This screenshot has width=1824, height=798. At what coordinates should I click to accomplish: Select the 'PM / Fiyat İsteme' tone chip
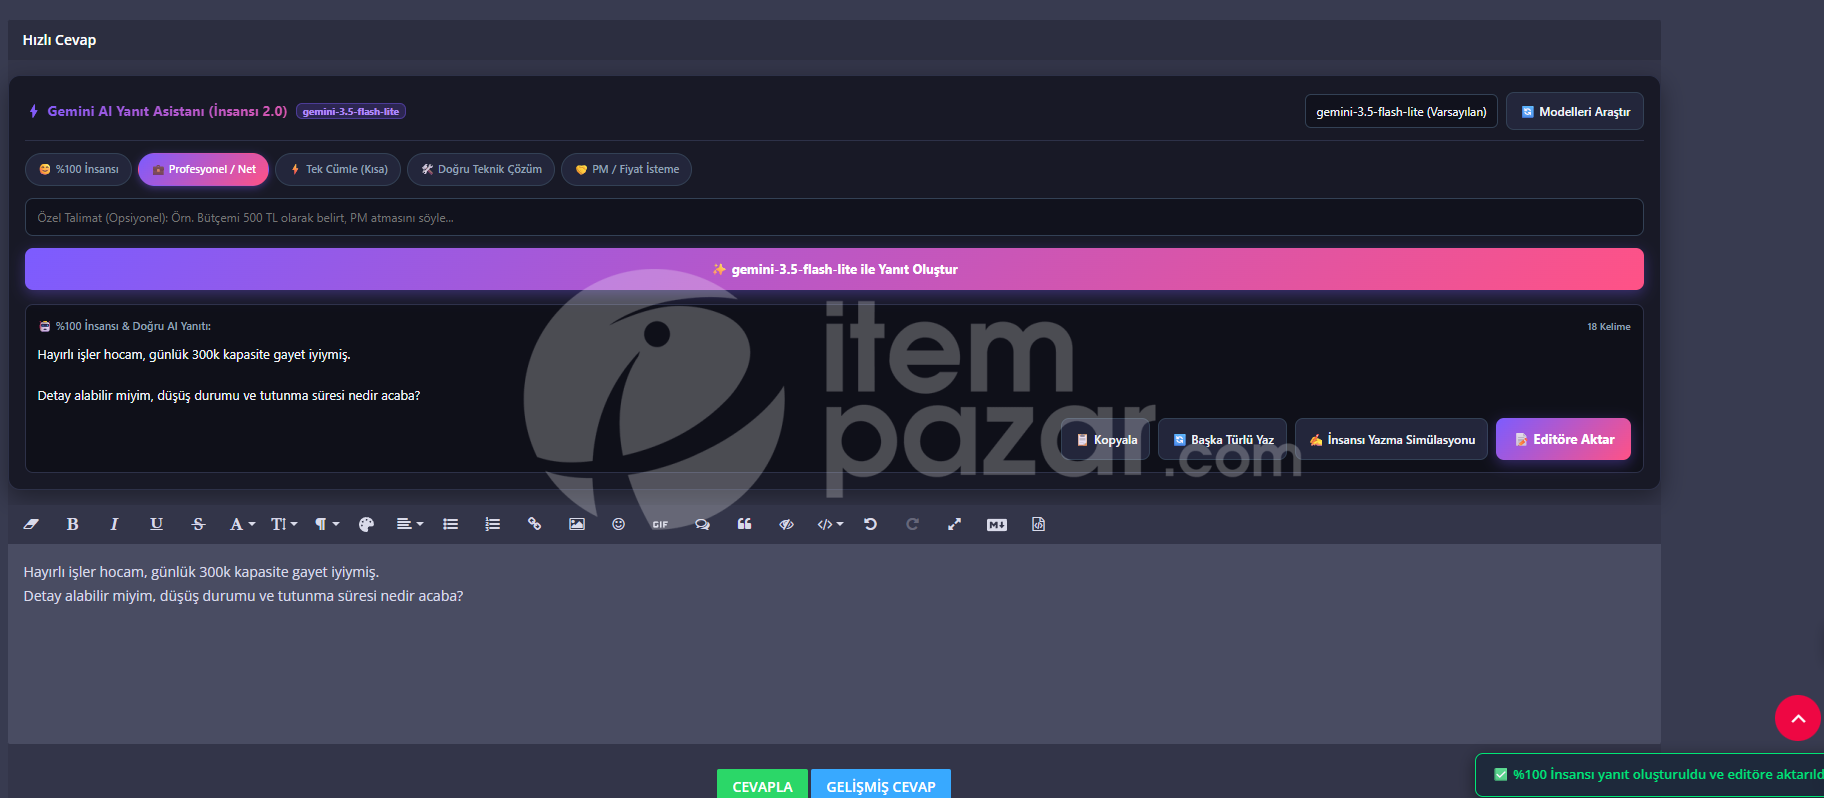(x=626, y=169)
